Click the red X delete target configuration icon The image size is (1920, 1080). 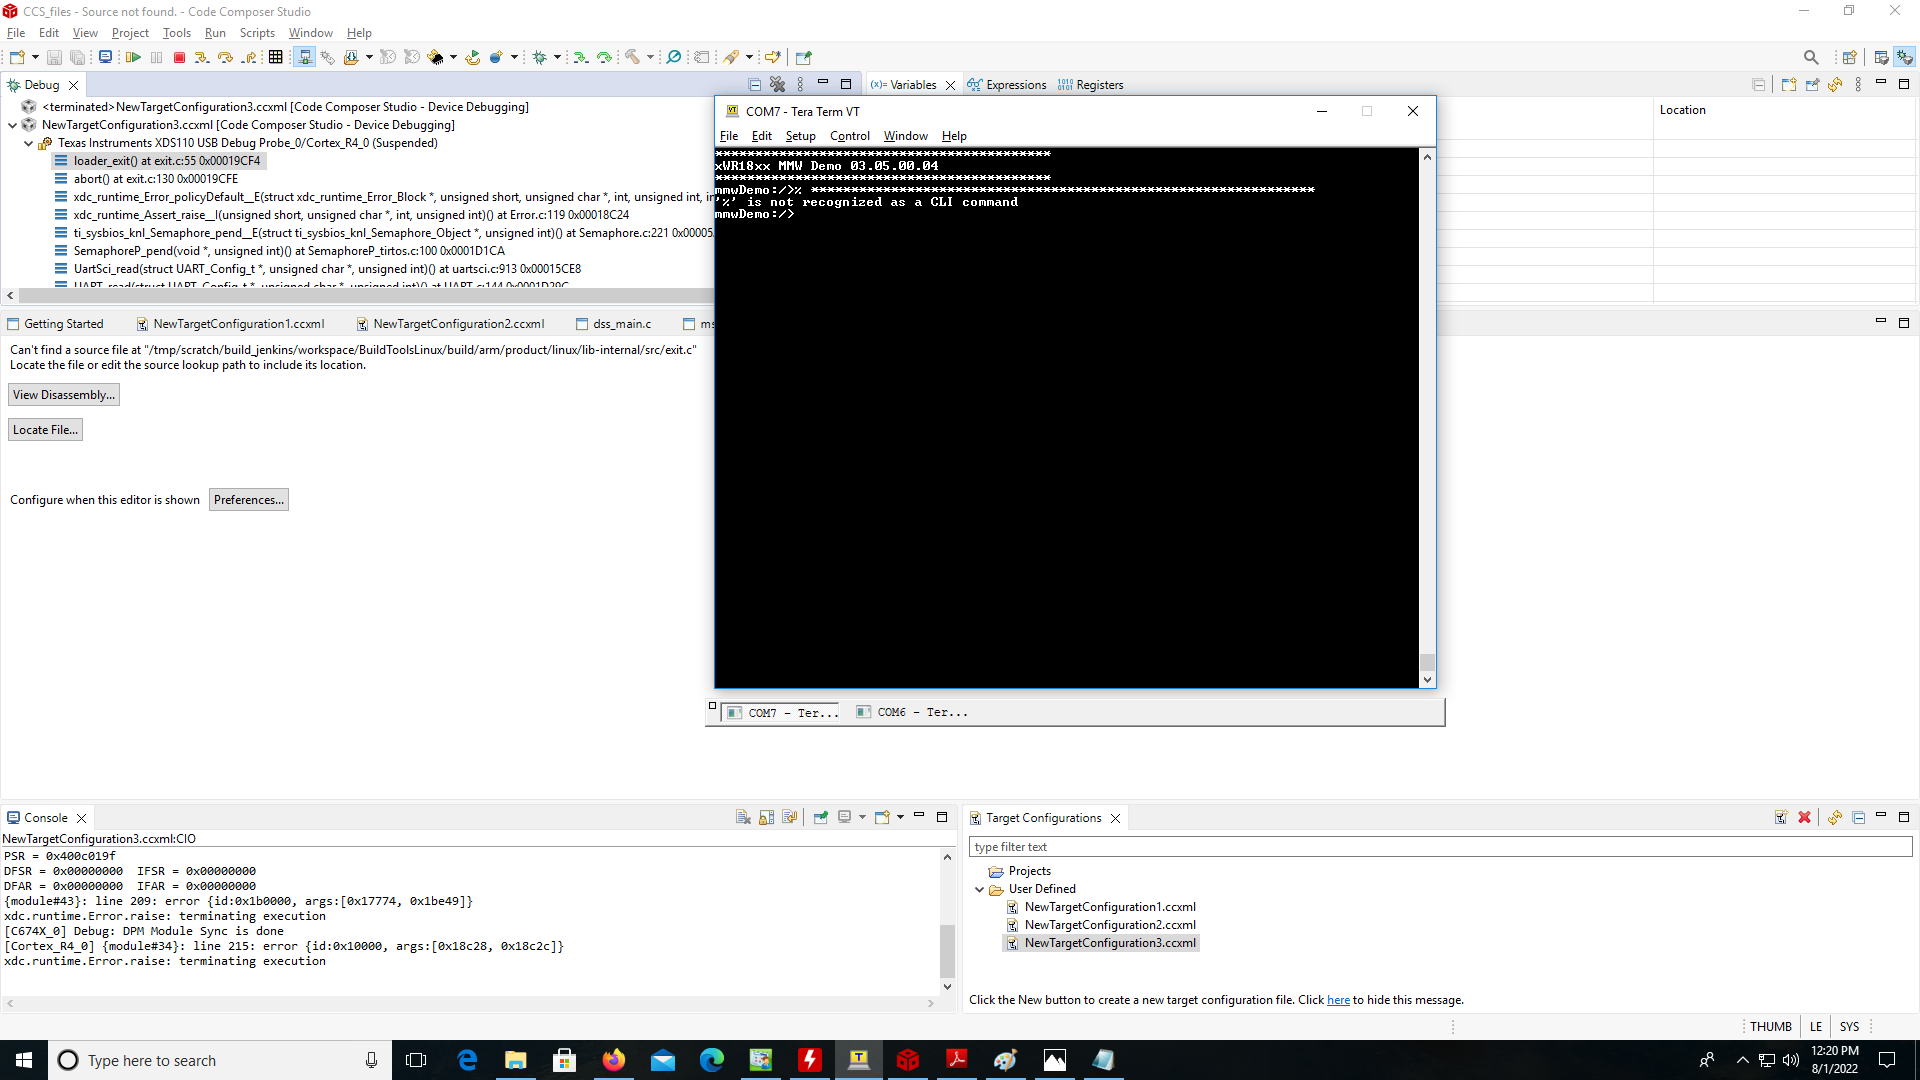tap(1804, 817)
